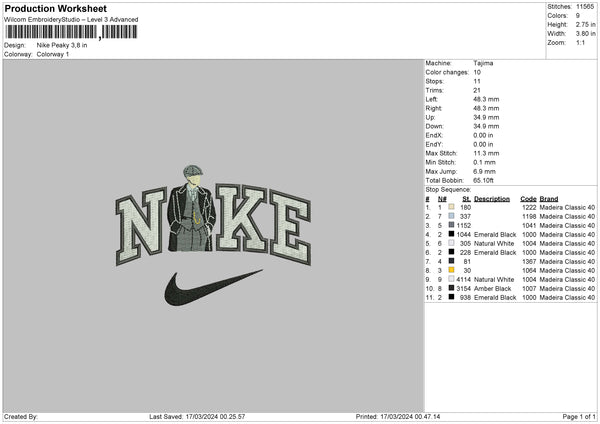
Task: Click the 'Production Worksheet' title
Action: click(x=55, y=8)
